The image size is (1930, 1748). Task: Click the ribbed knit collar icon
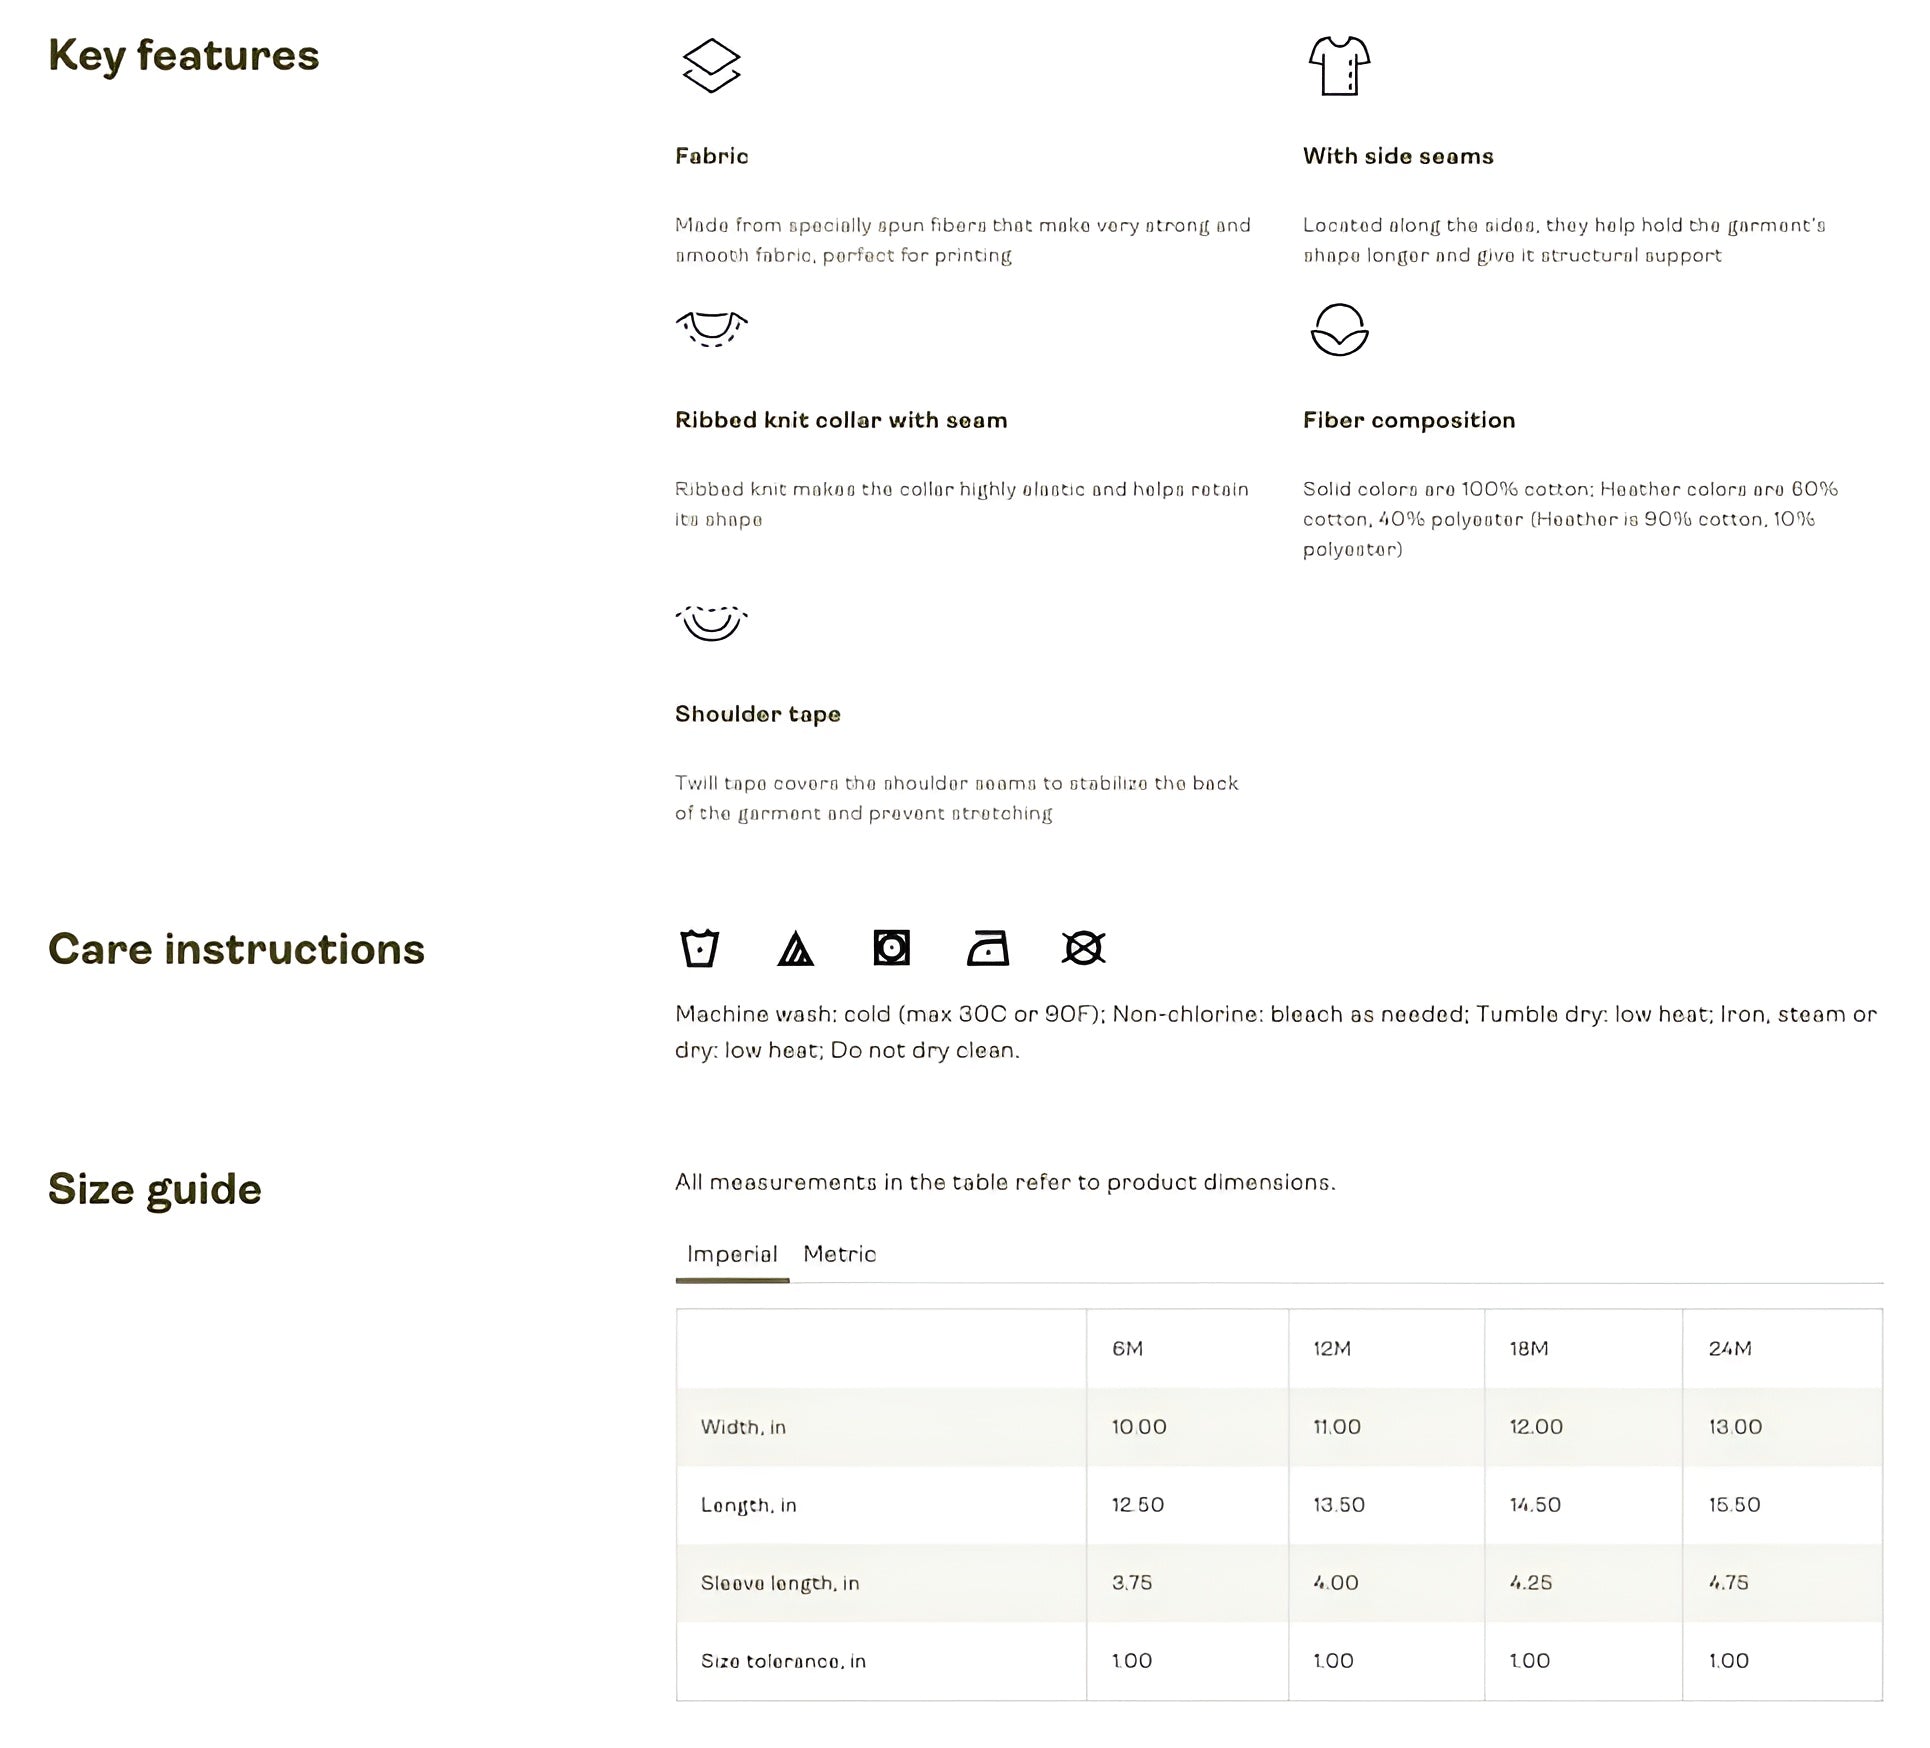711,328
